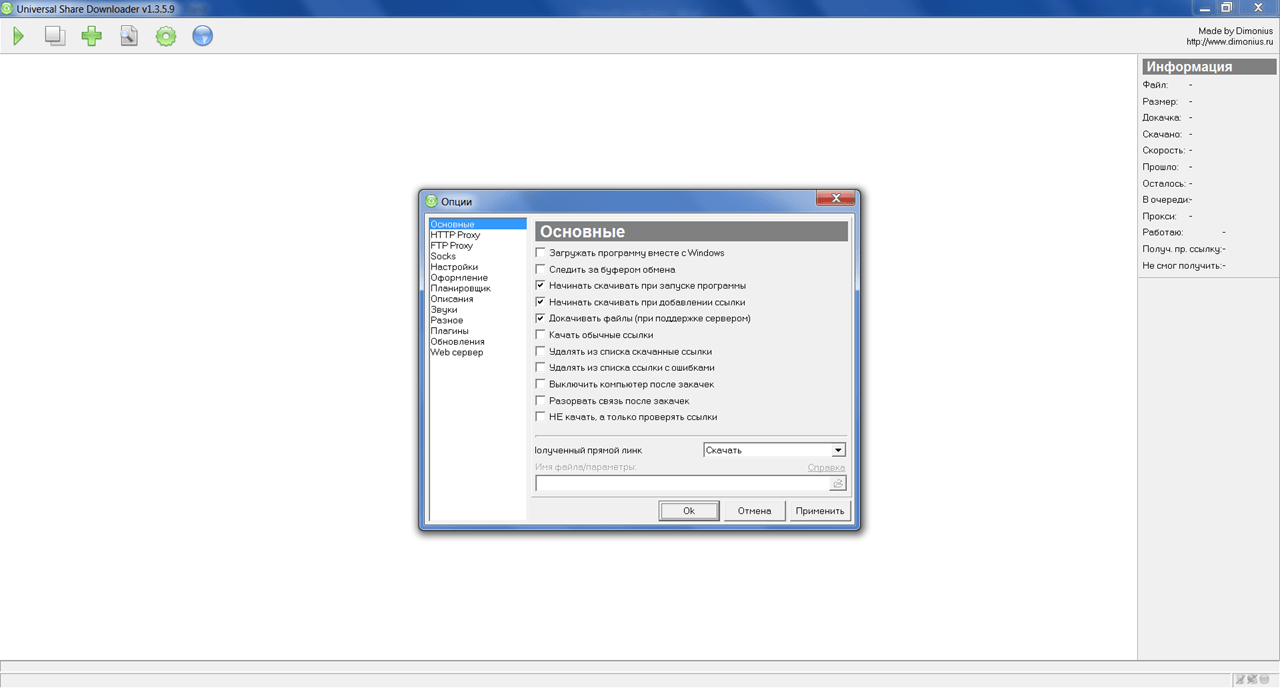The image size is (1280, 688).
Task: Click the Информация panel header
Action: click(x=1208, y=67)
